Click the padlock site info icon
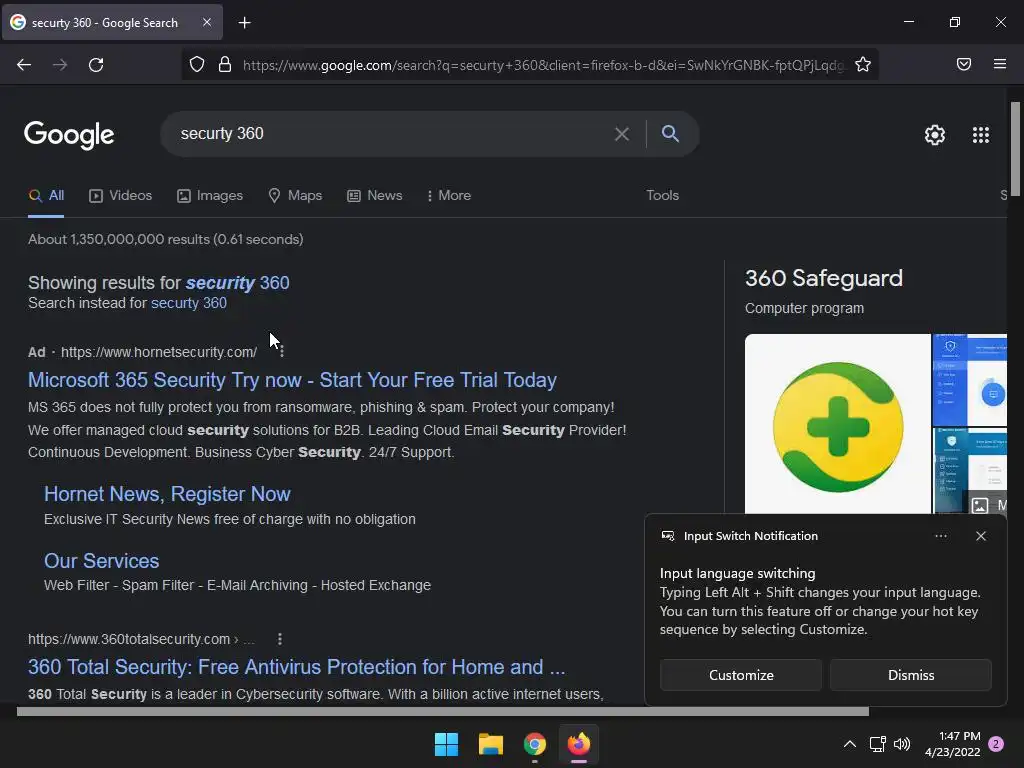Viewport: 1024px width, 768px height. [x=225, y=64]
